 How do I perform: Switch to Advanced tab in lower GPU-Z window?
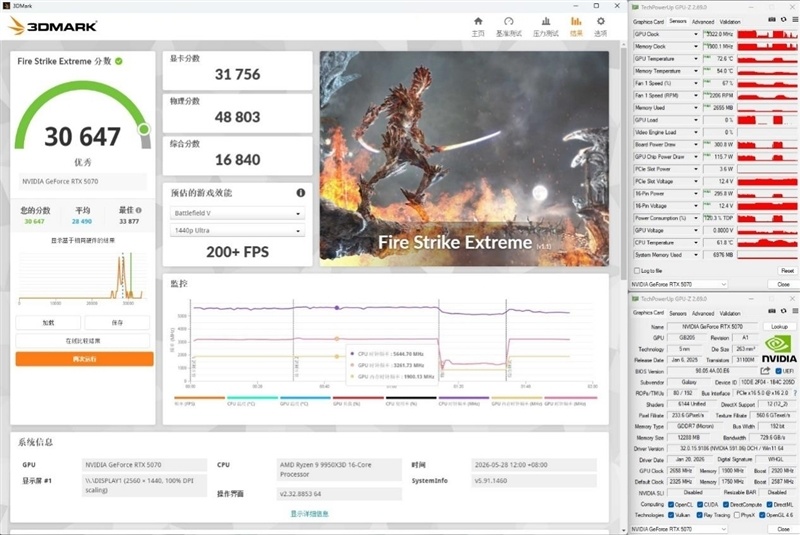click(703, 313)
